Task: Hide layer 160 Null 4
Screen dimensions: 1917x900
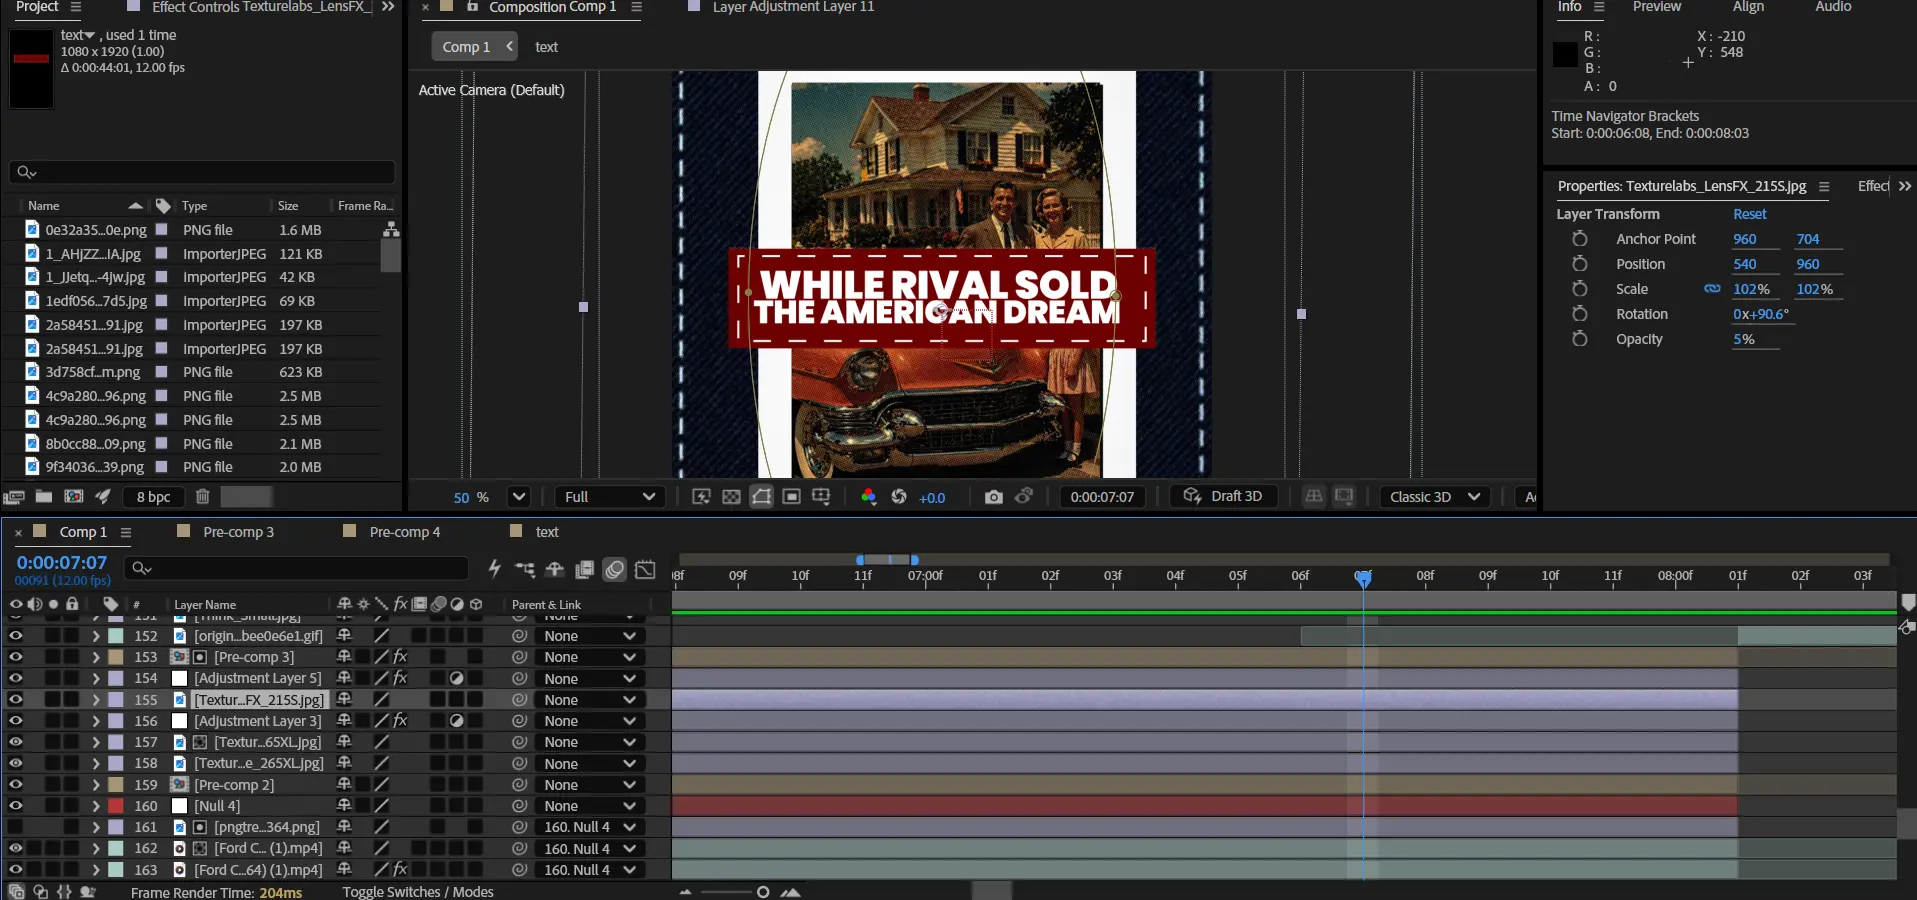Action: [16, 806]
